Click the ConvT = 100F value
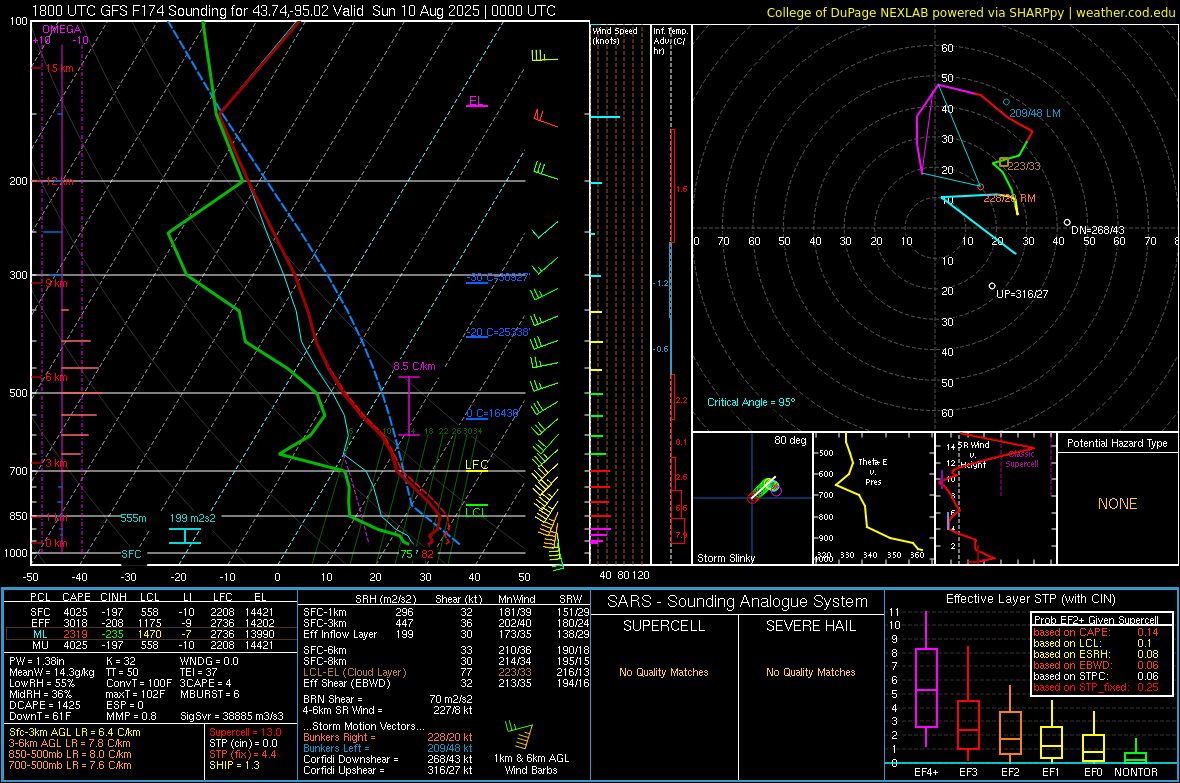This screenshot has height=783, width=1180. (139, 683)
